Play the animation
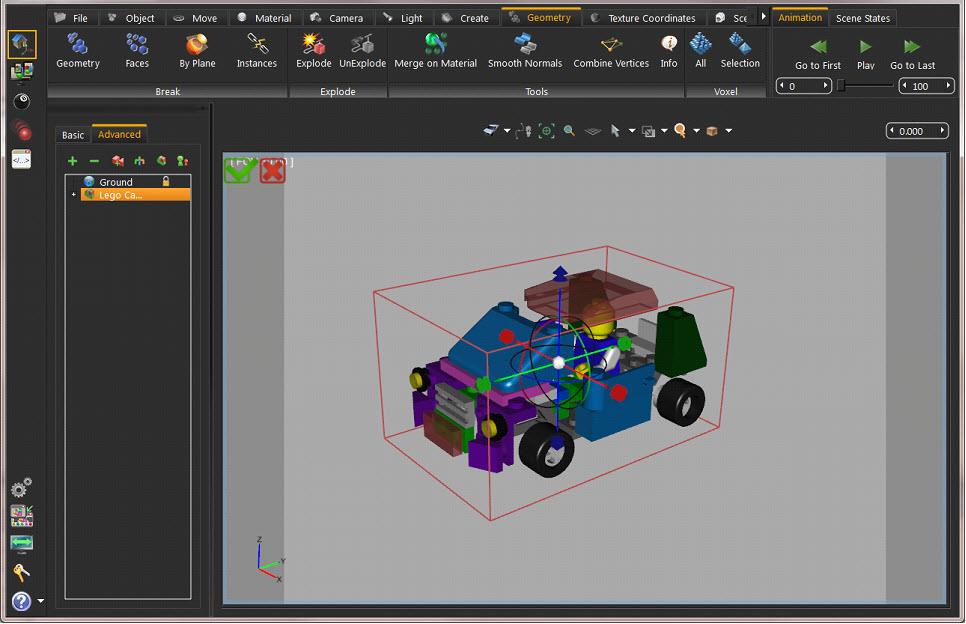This screenshot has width=966, height=624. click(x=866, y=55)
